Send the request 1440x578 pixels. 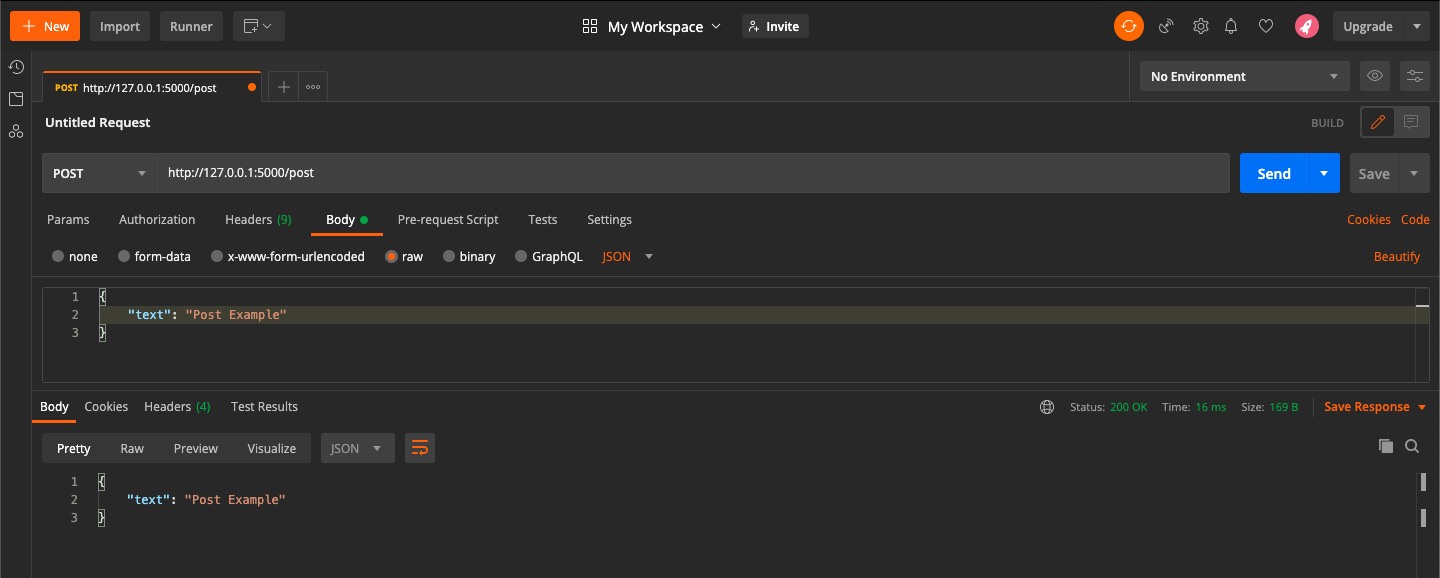[1272, 172]
